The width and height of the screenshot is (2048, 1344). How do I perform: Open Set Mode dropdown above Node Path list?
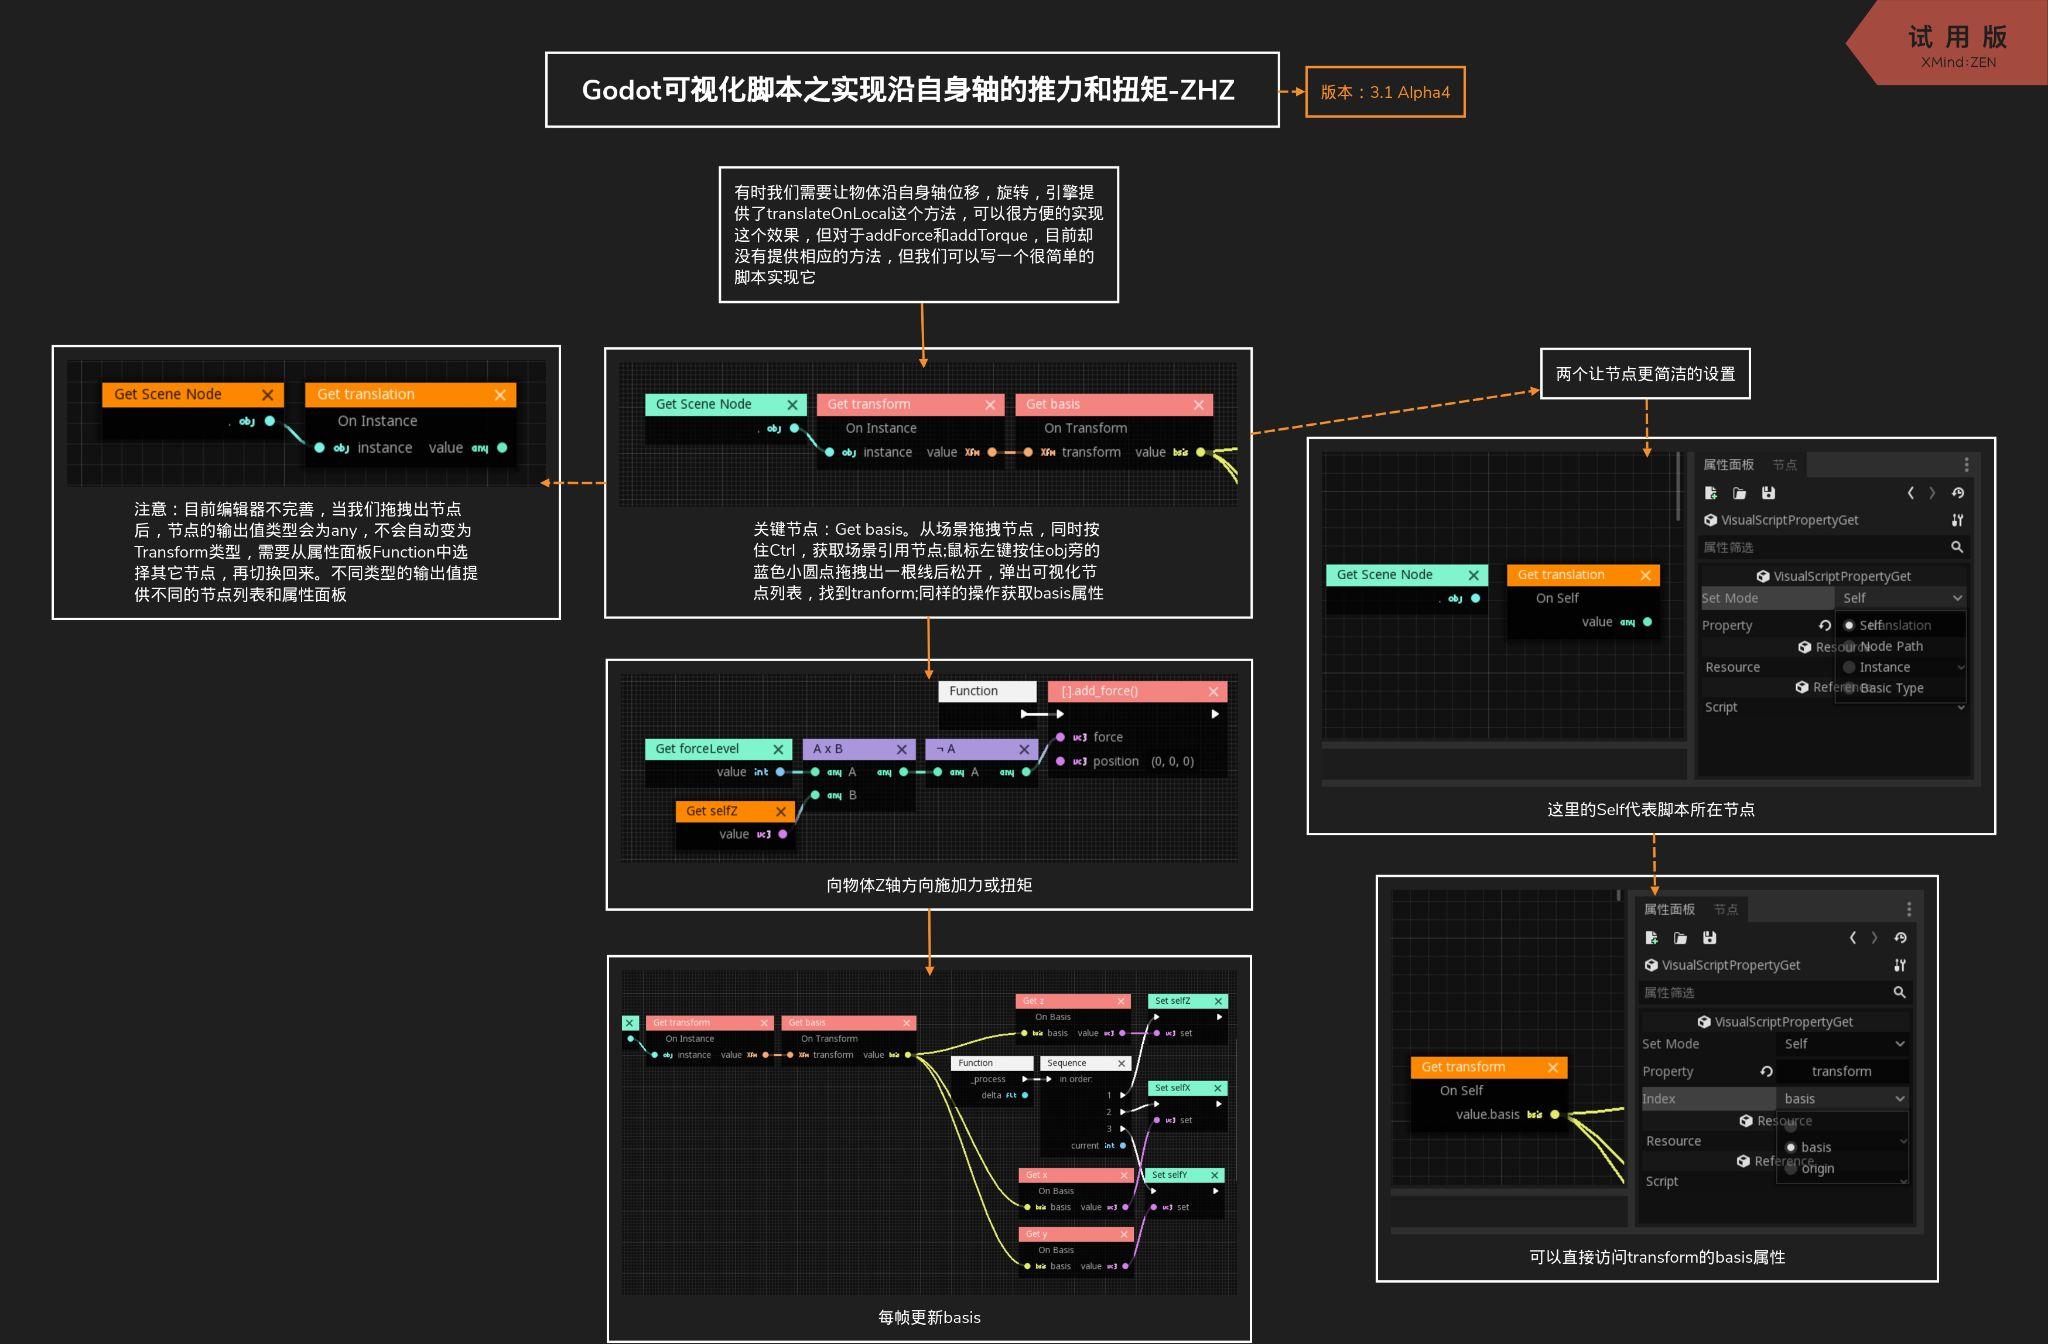1901,598
